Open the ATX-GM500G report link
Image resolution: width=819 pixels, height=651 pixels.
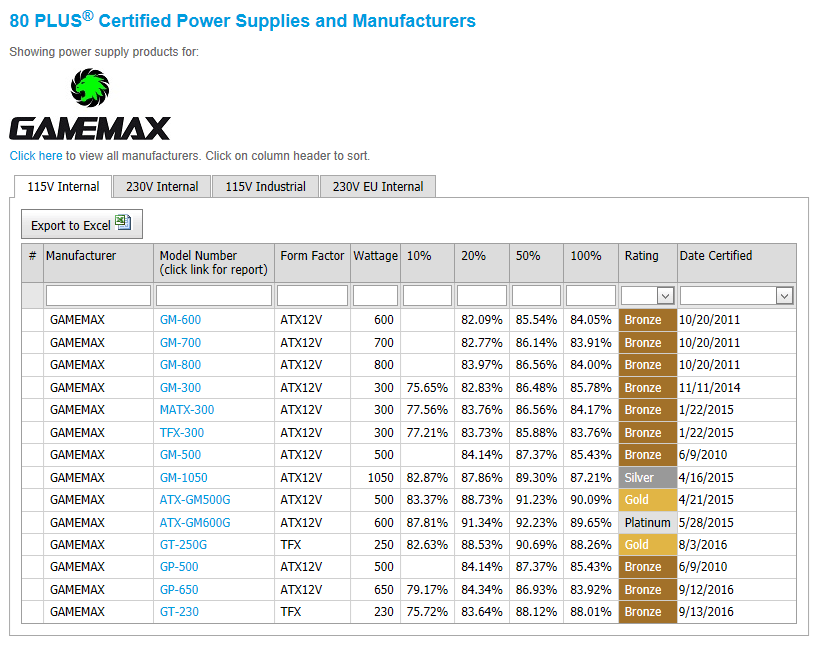coord(195,499)
